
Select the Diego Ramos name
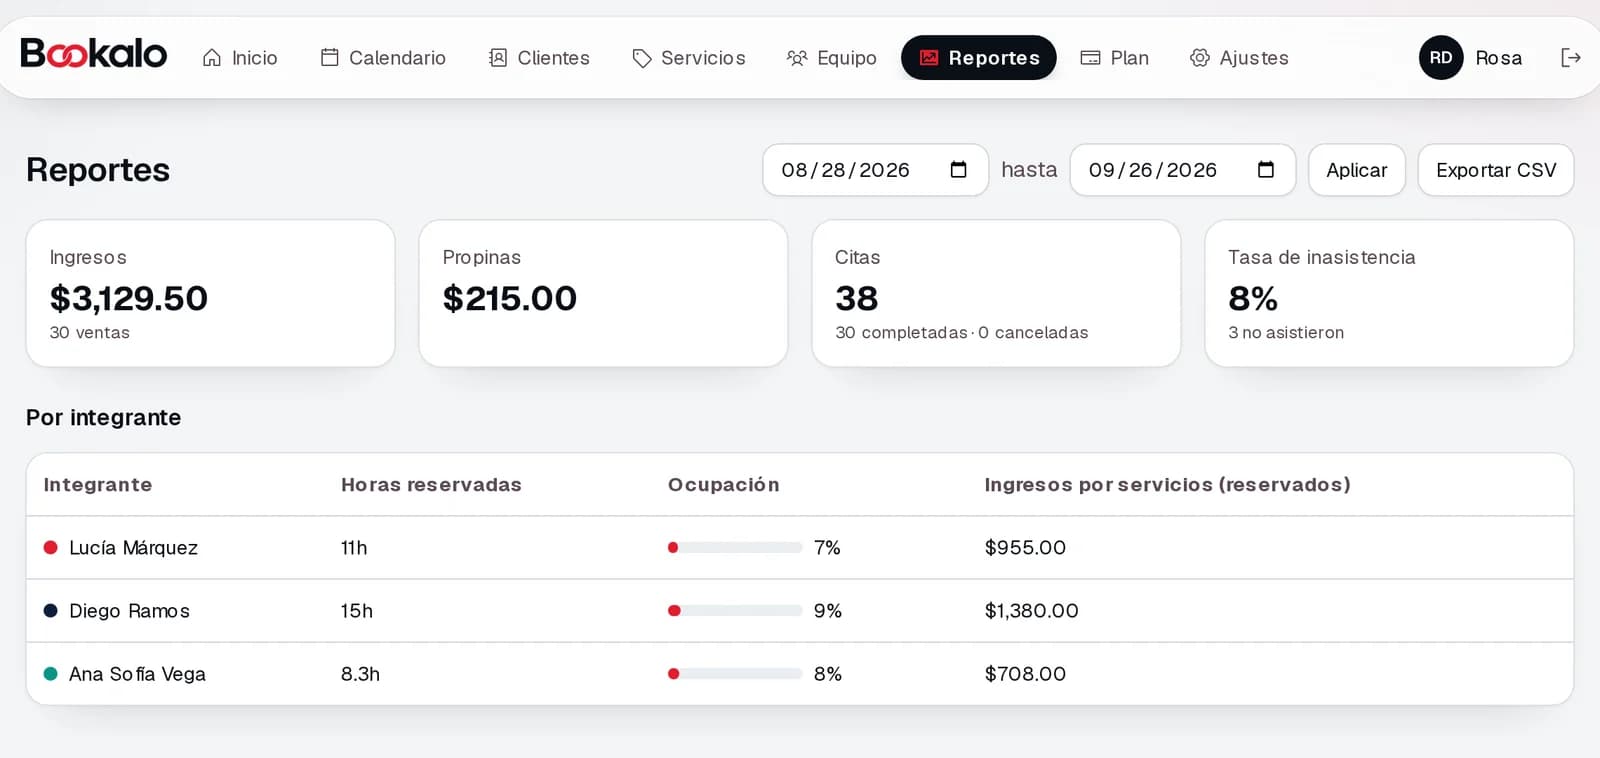pyautogui.click(x=129, y=611)
